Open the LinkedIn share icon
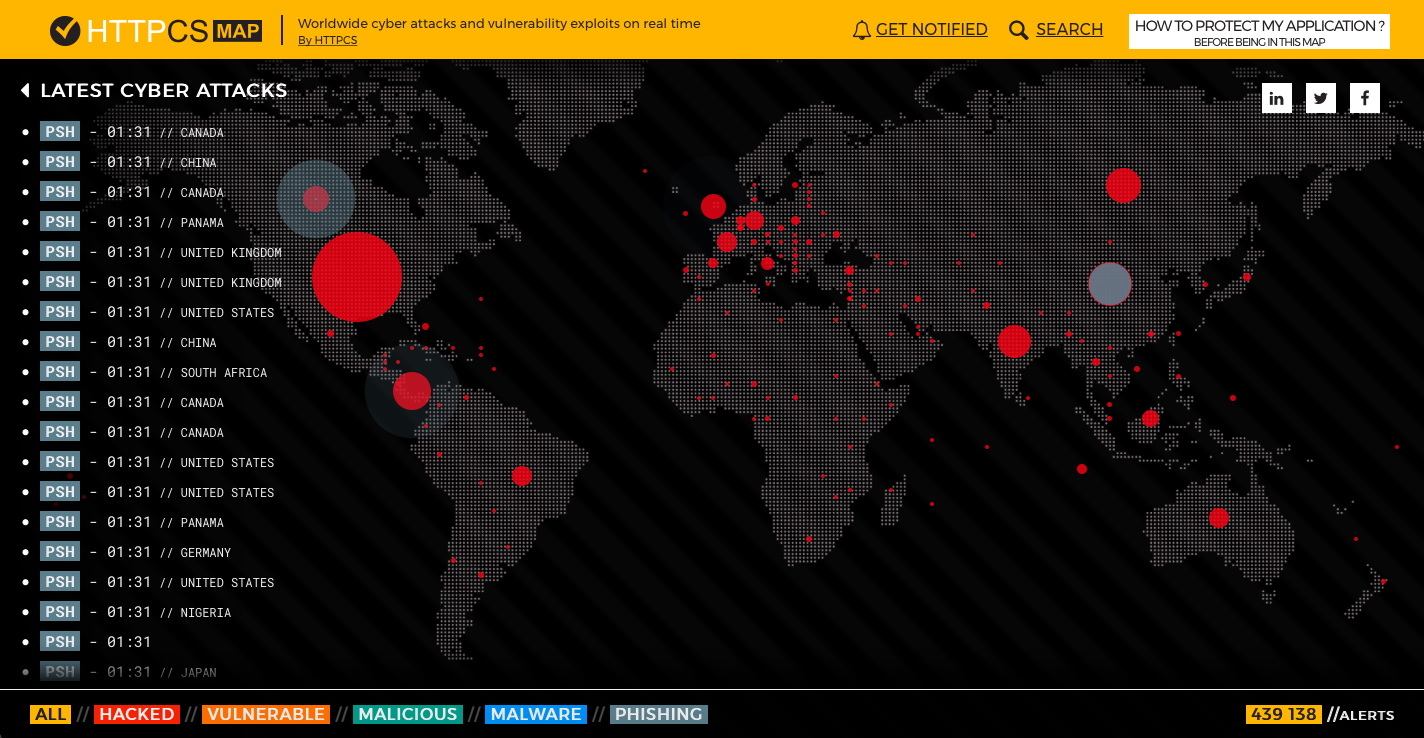The height and width of the screenshot is (738, 1424). pos(1277,98)
